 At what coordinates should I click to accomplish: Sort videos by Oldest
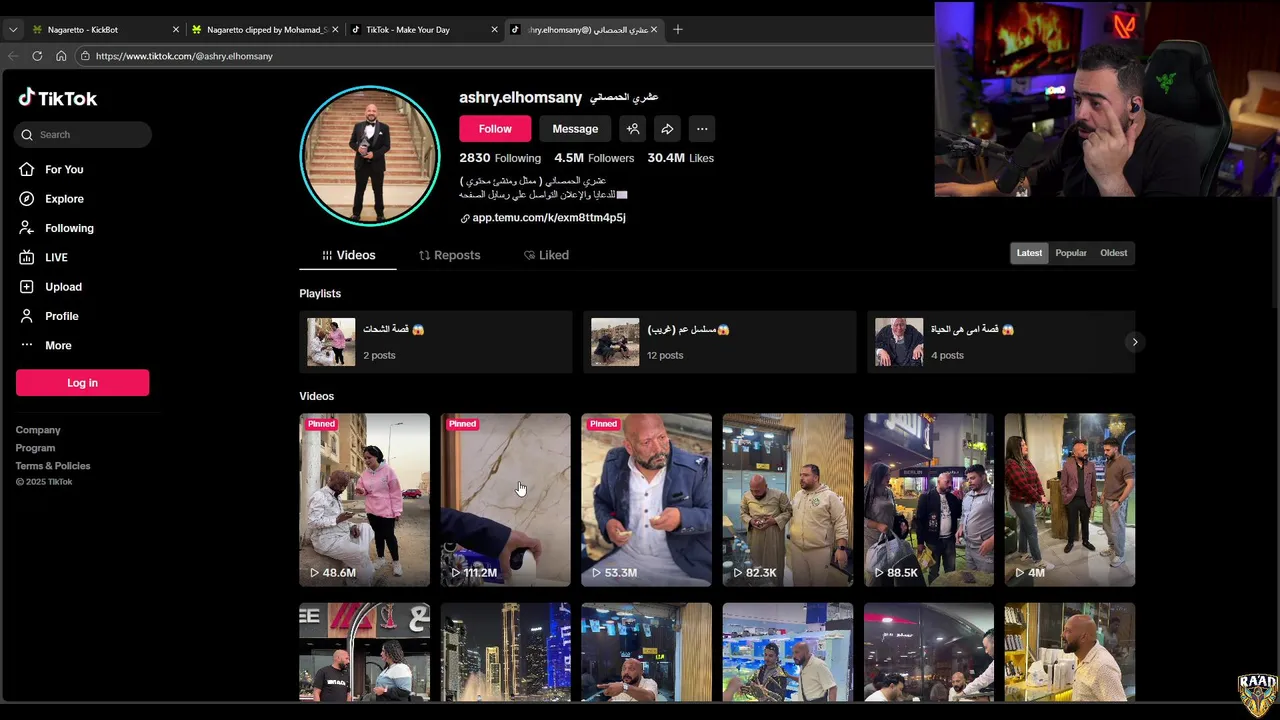pos(1113,253)
